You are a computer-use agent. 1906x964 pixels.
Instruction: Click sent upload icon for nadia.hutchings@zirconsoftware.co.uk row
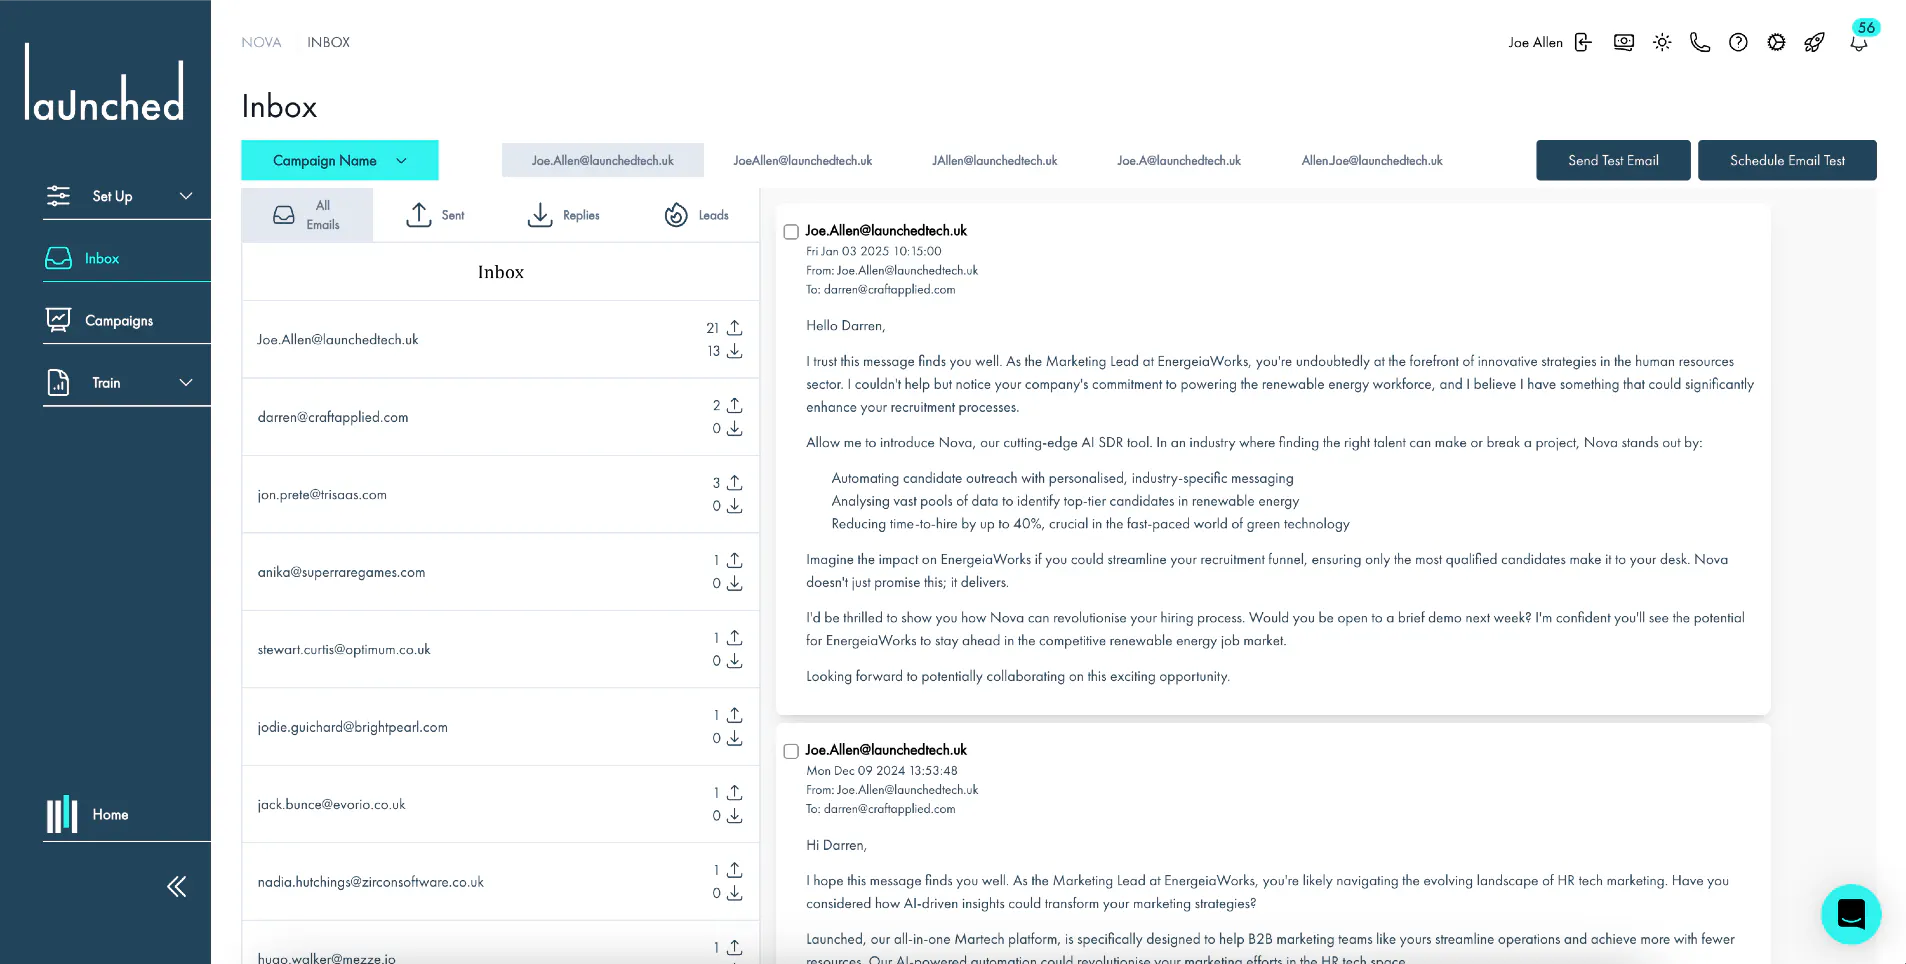pyautogui.click(x=735, y=870)
